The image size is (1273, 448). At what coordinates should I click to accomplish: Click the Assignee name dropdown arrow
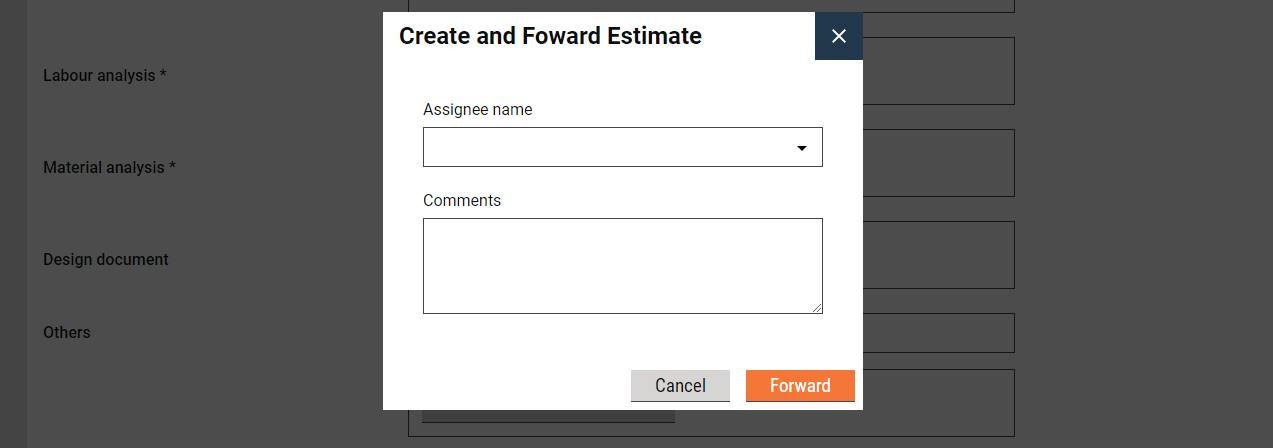[x=801, y=148]
